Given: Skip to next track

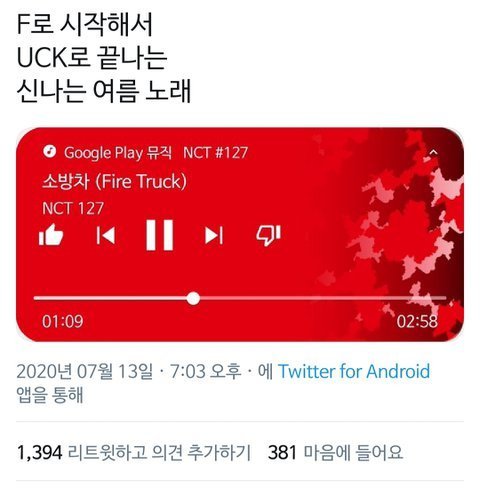Looking at the screenshot, I should [213, 236].
